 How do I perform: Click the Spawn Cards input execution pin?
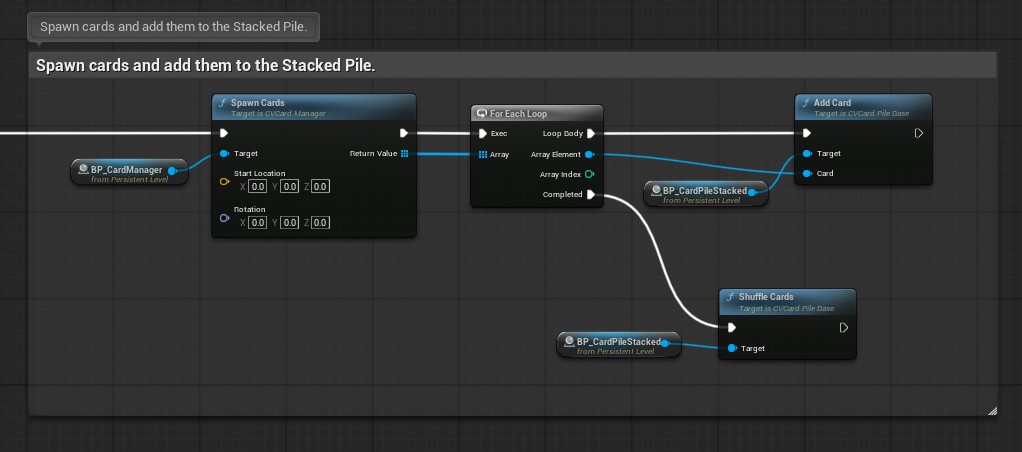(224, 133)
